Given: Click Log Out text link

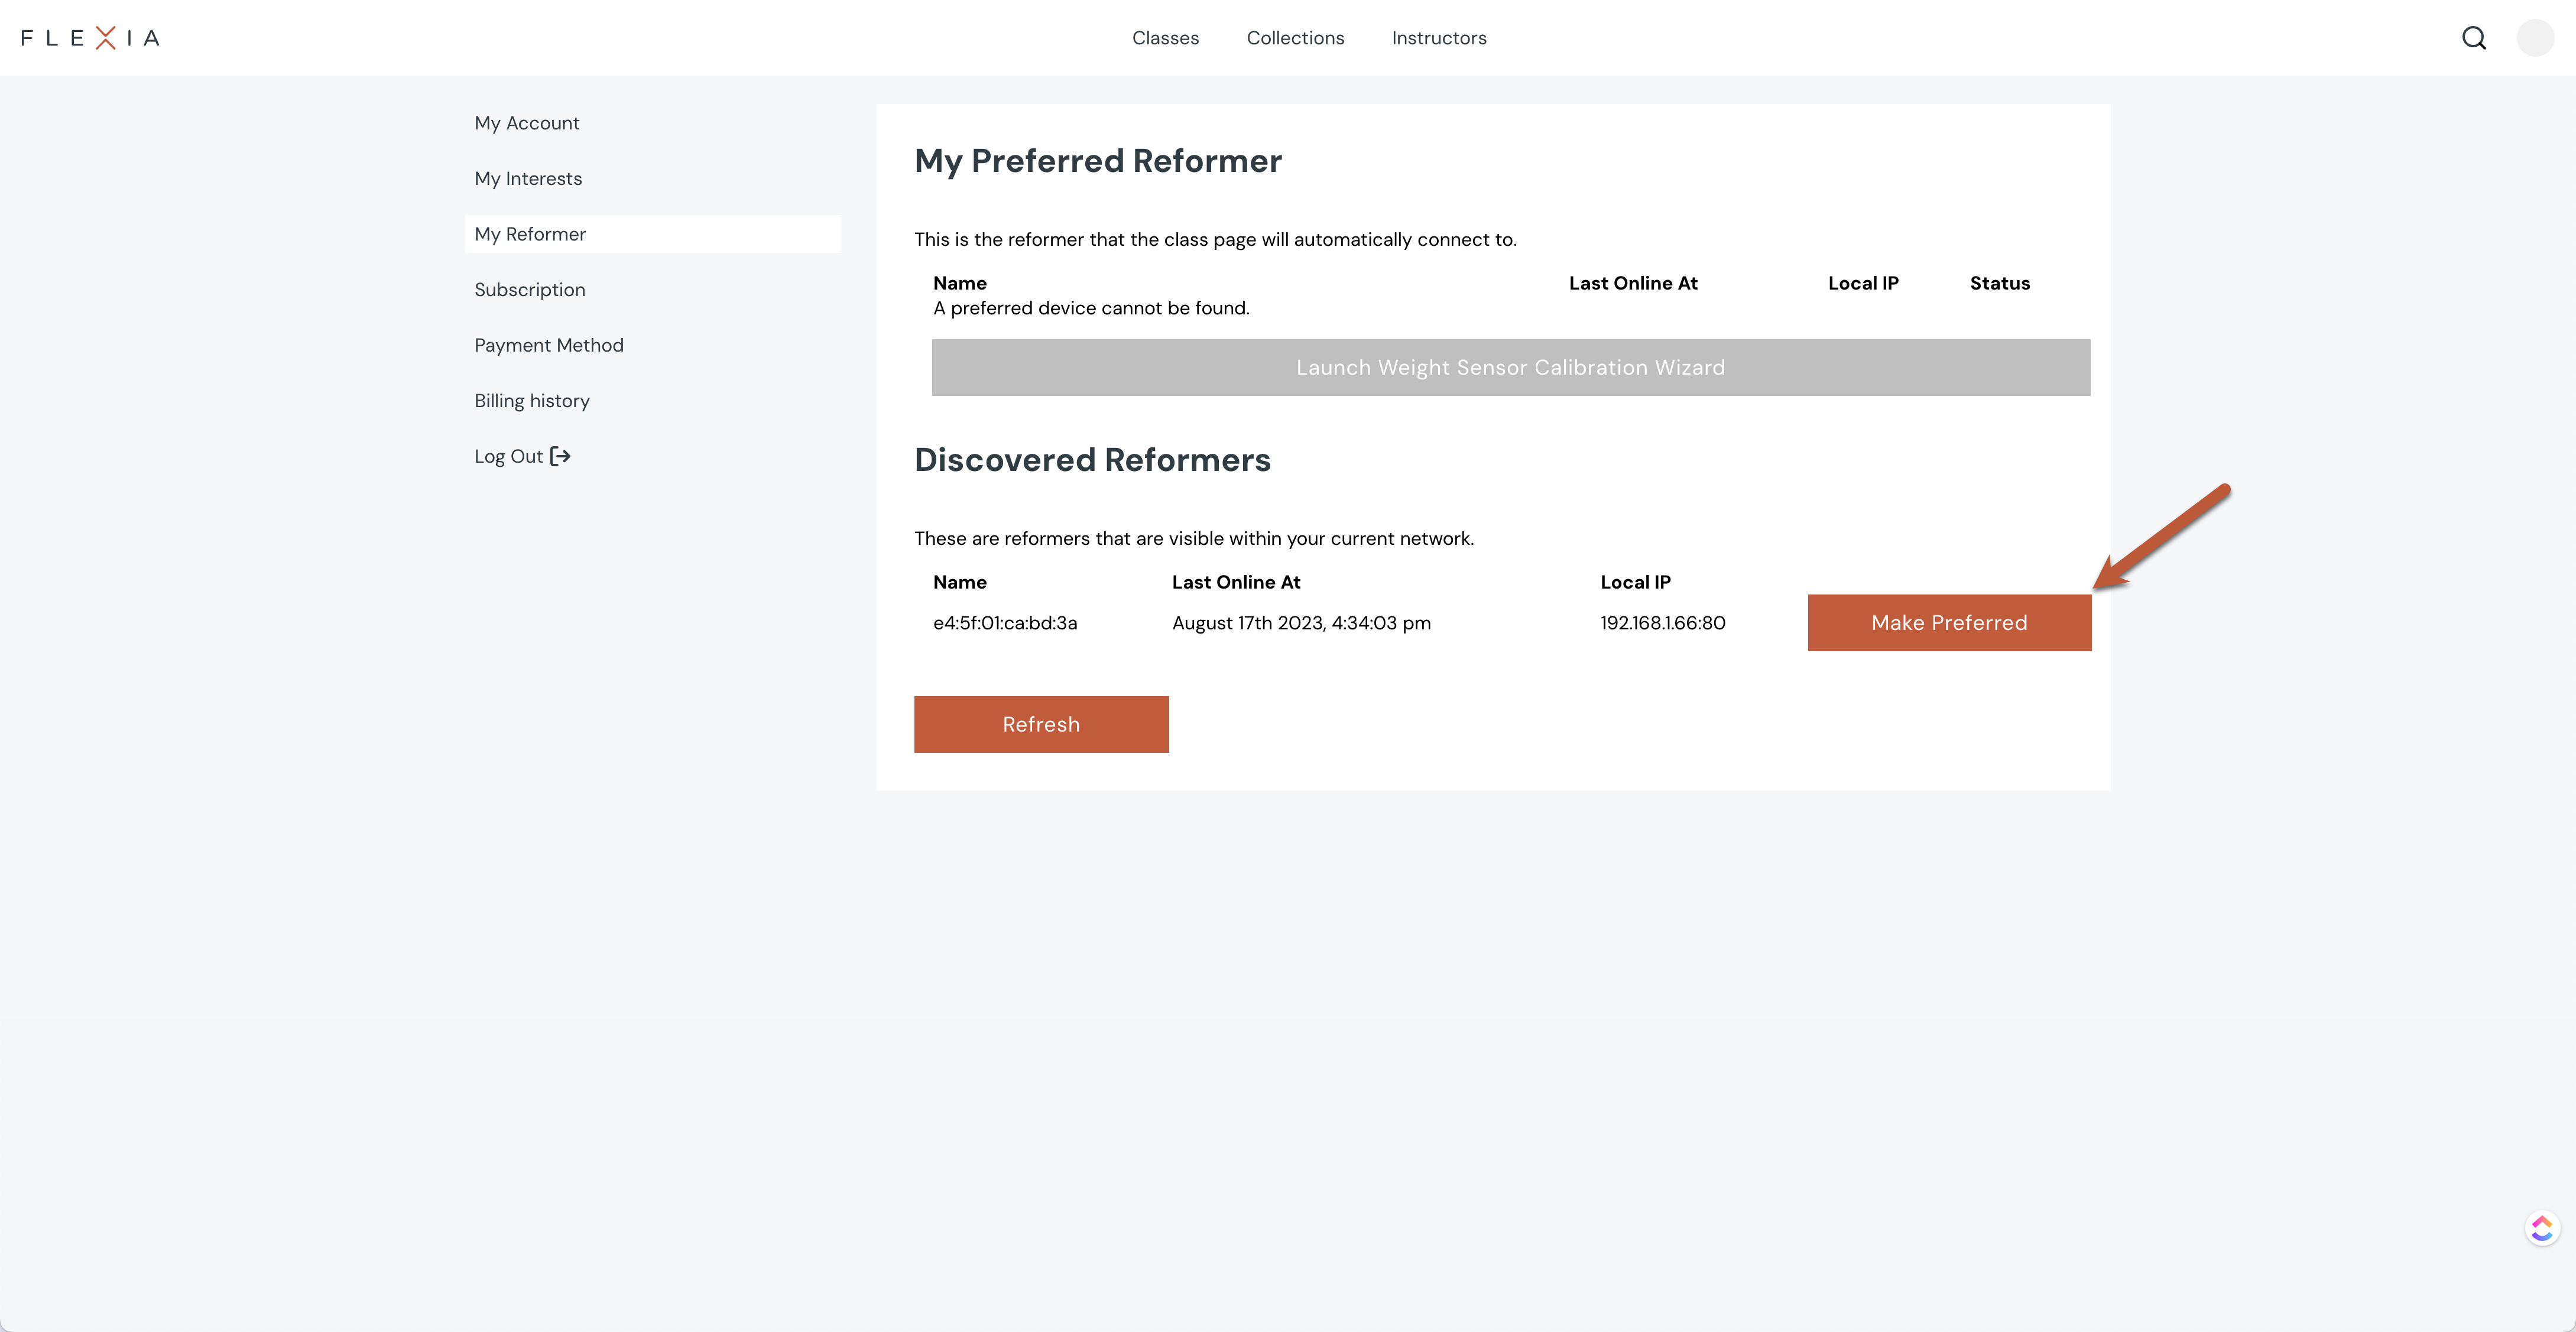Looking at the screenshot, I should pos(508,455).
